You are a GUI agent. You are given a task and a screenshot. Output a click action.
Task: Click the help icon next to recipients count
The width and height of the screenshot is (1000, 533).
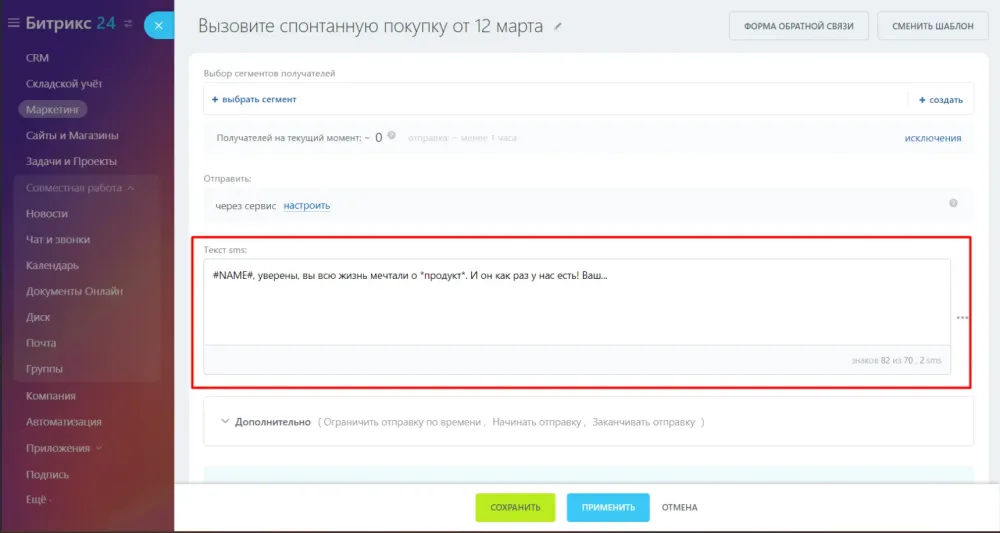392,135
